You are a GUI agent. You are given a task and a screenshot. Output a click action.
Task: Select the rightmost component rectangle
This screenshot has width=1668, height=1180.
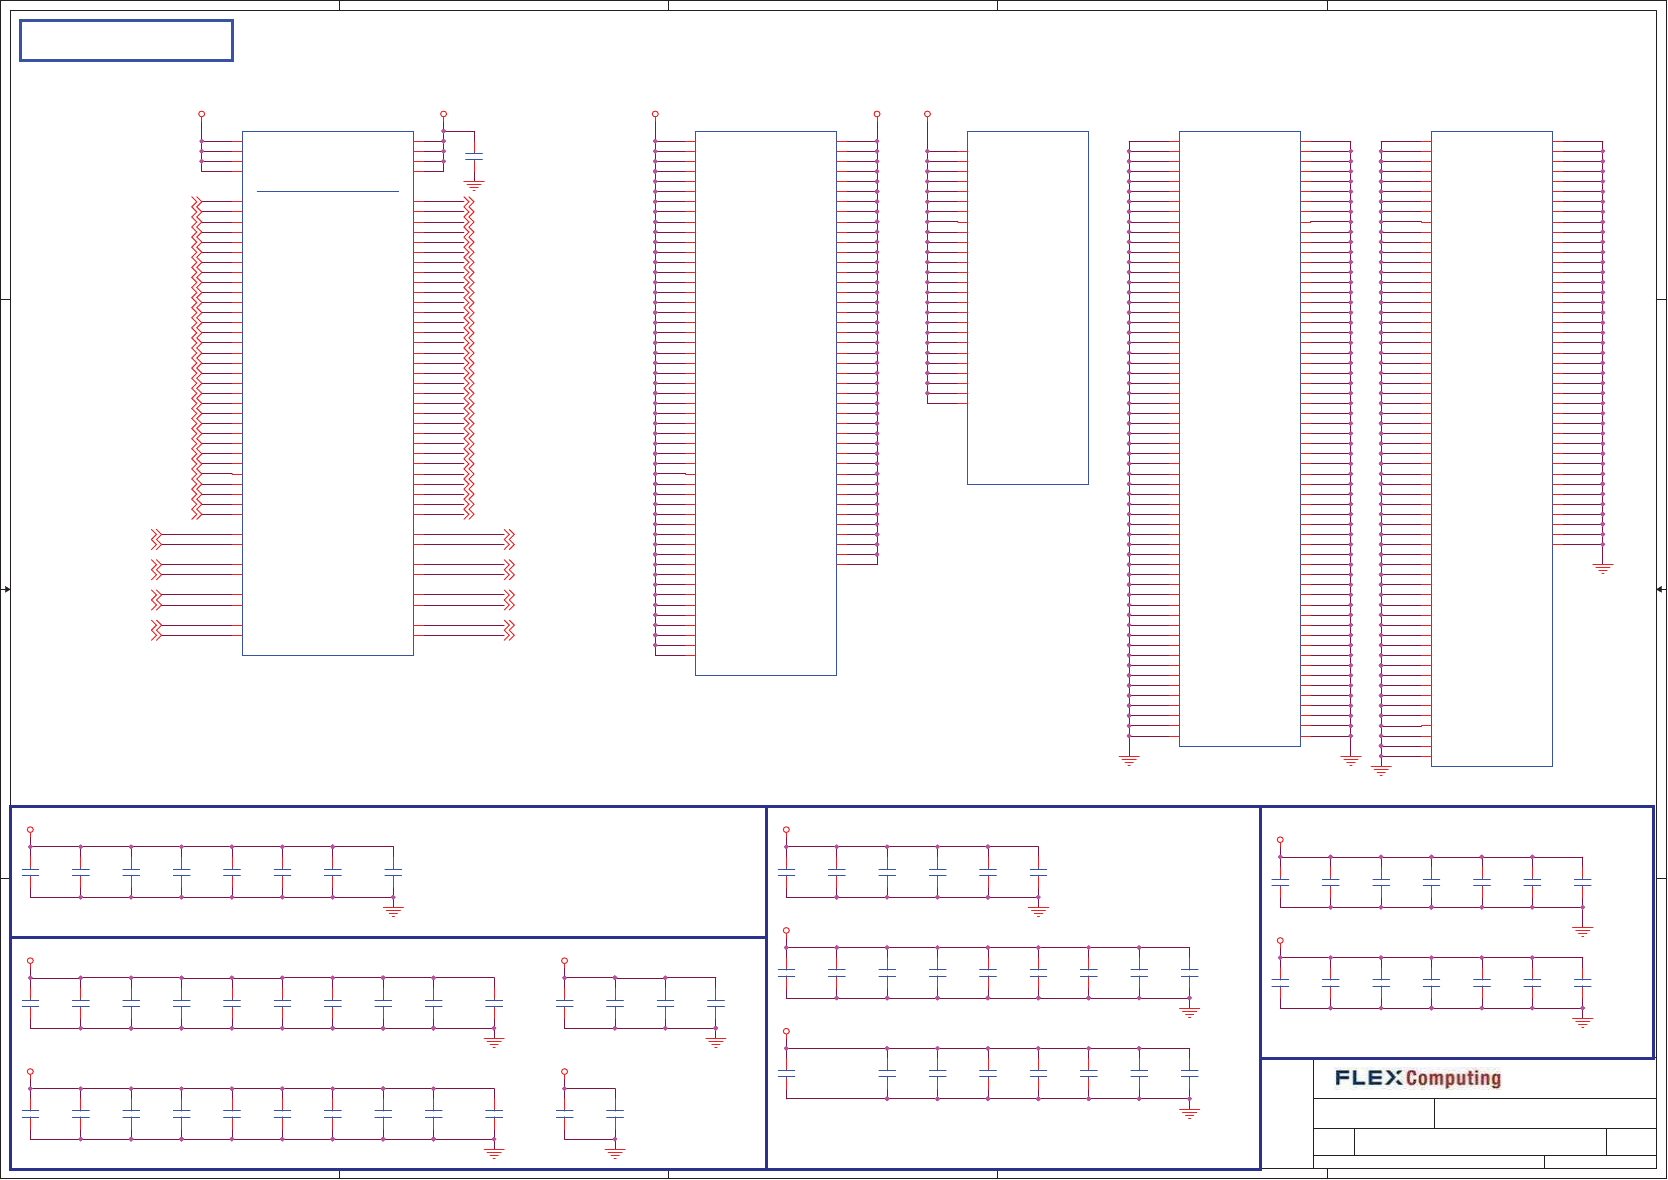(1492, 449)
